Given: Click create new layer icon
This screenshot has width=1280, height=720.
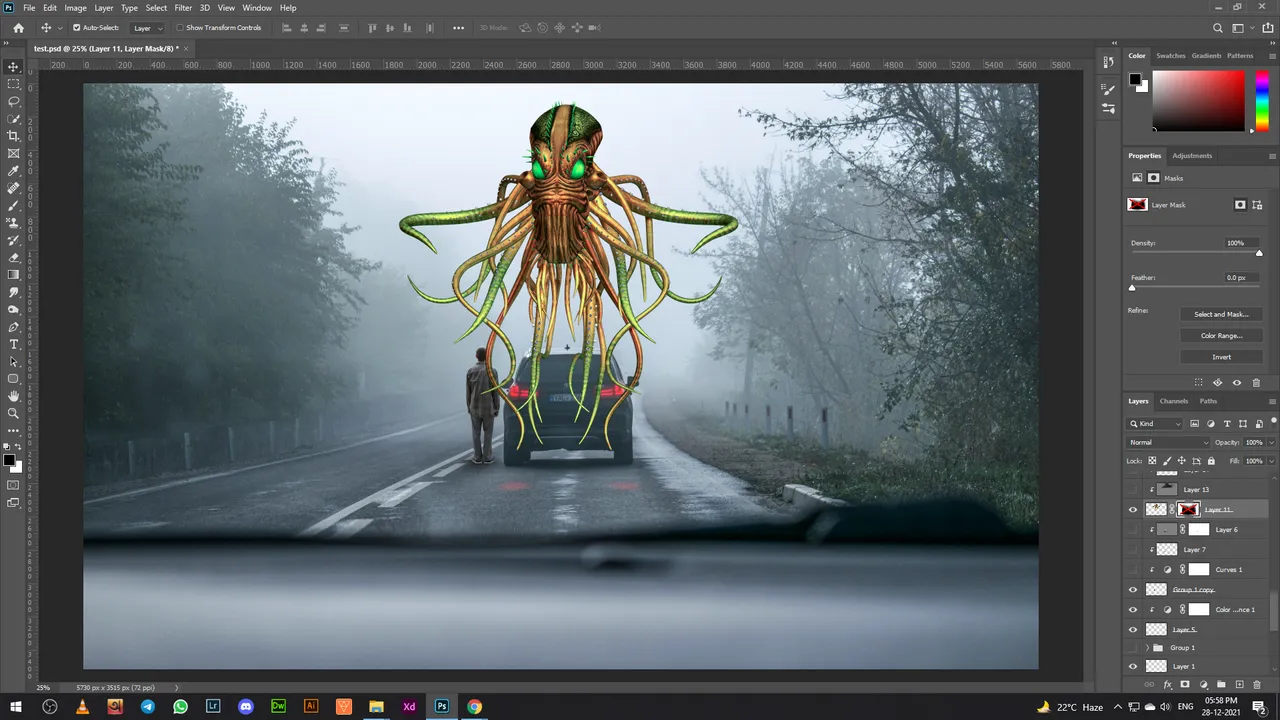Looking at the screenshot, I should (1239, 685).
